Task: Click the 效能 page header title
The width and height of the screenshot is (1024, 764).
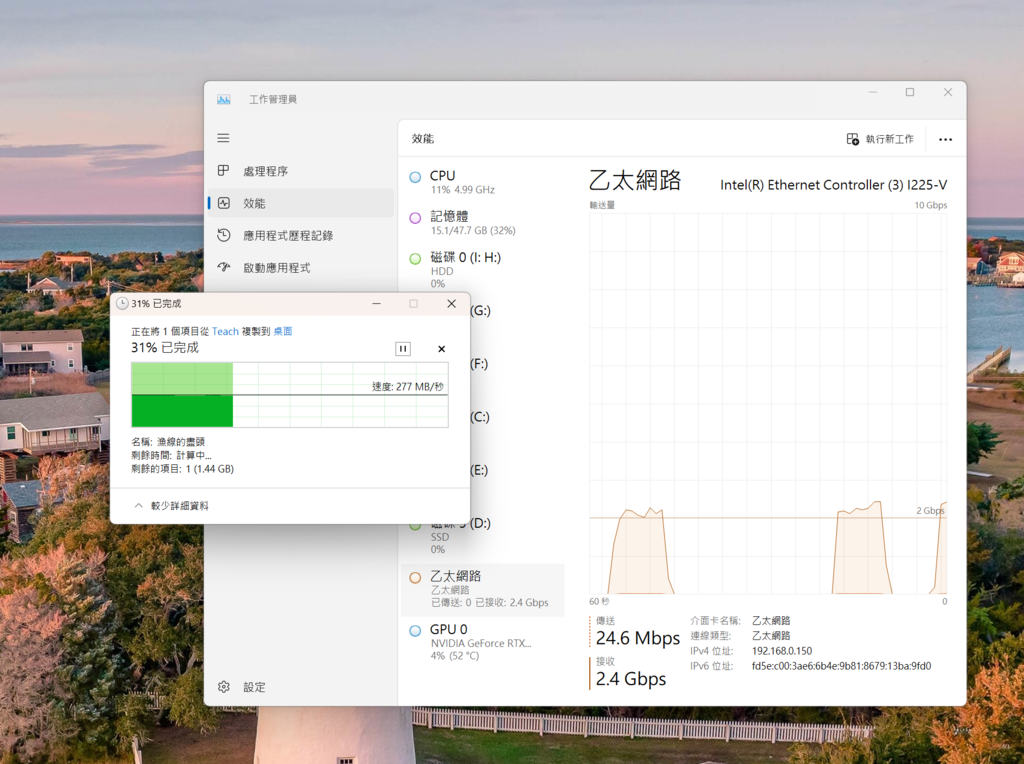Action: tap(423, 138)
